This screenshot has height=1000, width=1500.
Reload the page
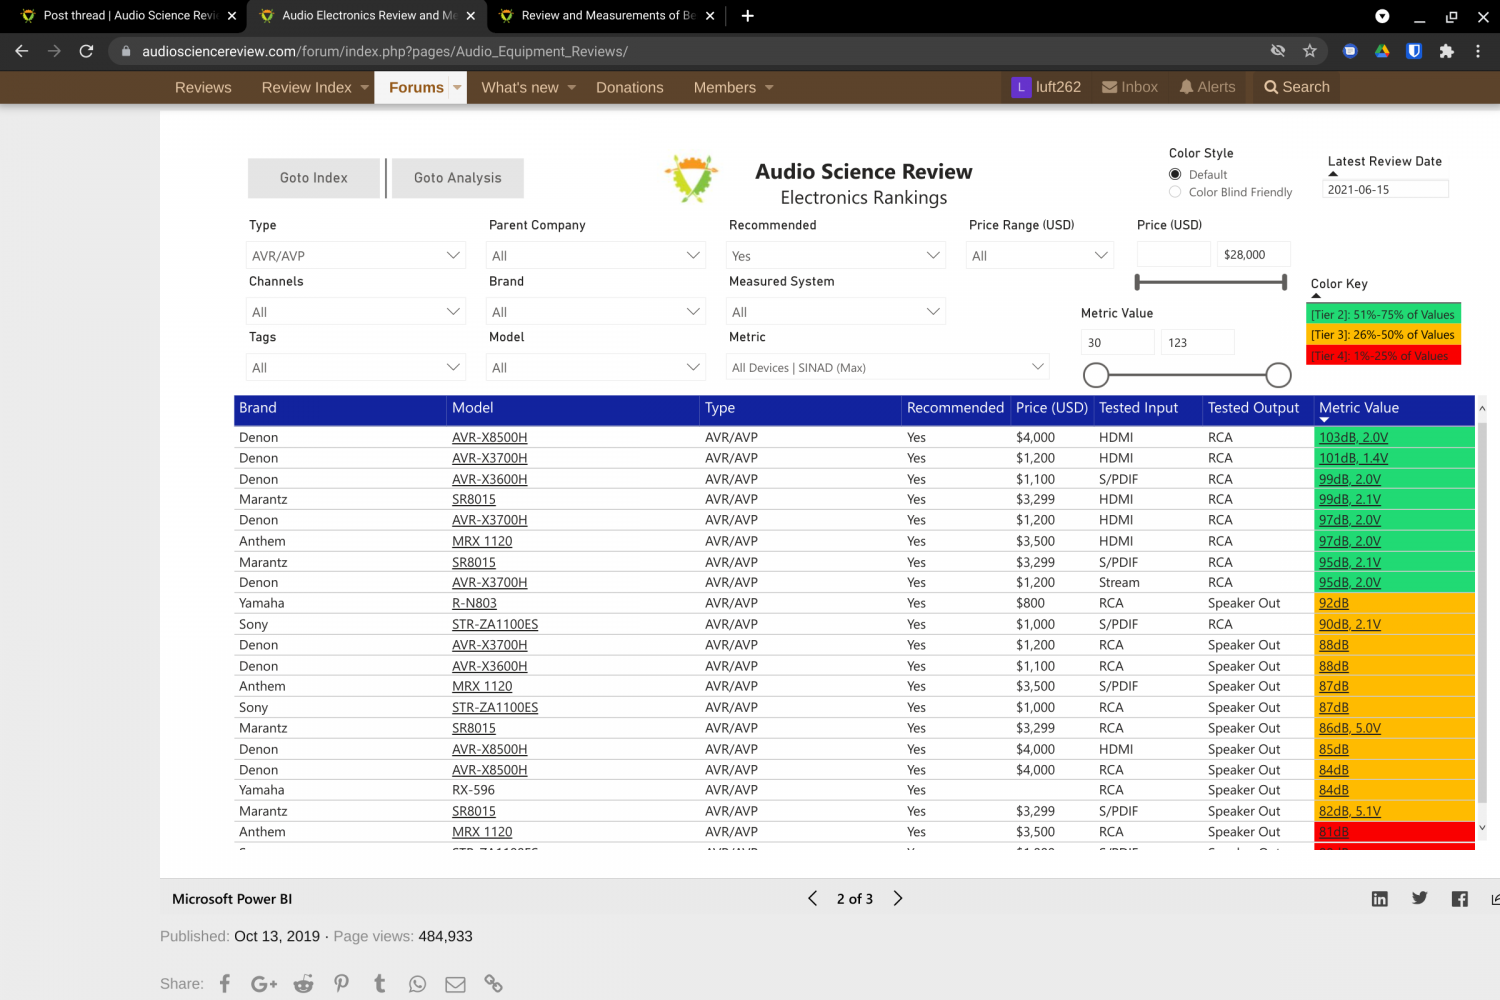click(86, 51)
